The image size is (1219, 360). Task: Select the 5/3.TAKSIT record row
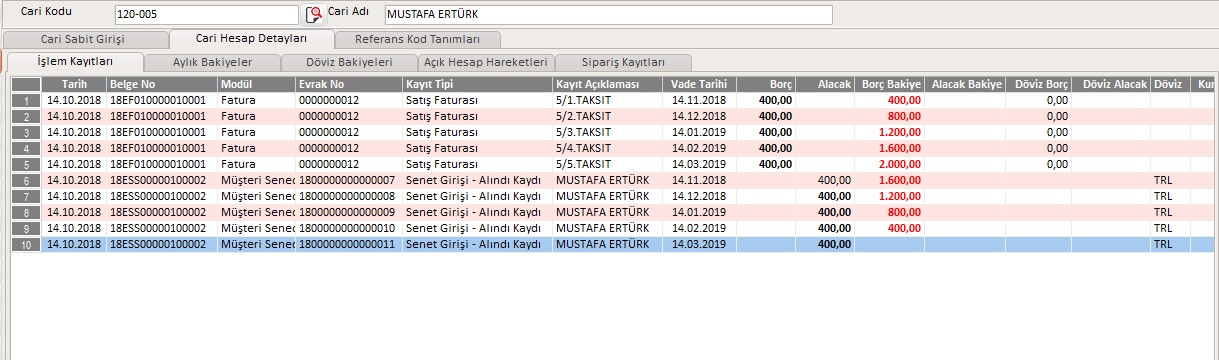[615, 133]
